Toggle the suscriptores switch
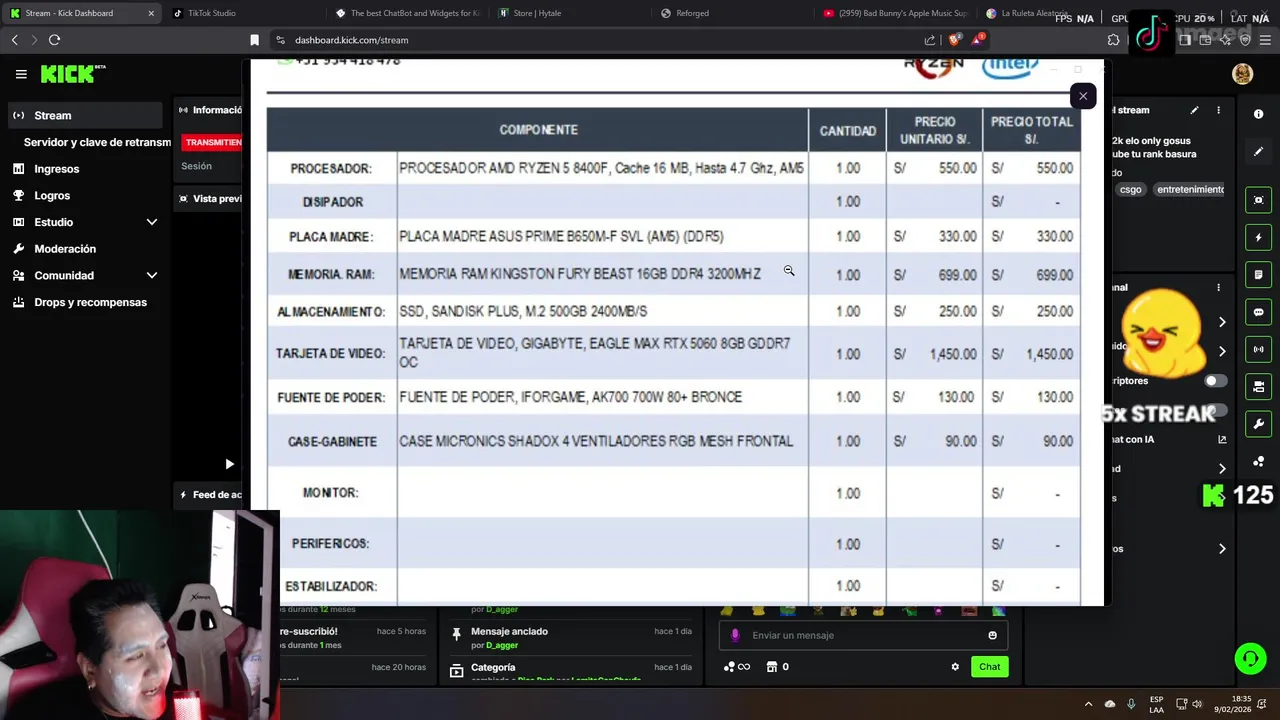Screen dimensions: 1280x720 [x=1216, y=381]
